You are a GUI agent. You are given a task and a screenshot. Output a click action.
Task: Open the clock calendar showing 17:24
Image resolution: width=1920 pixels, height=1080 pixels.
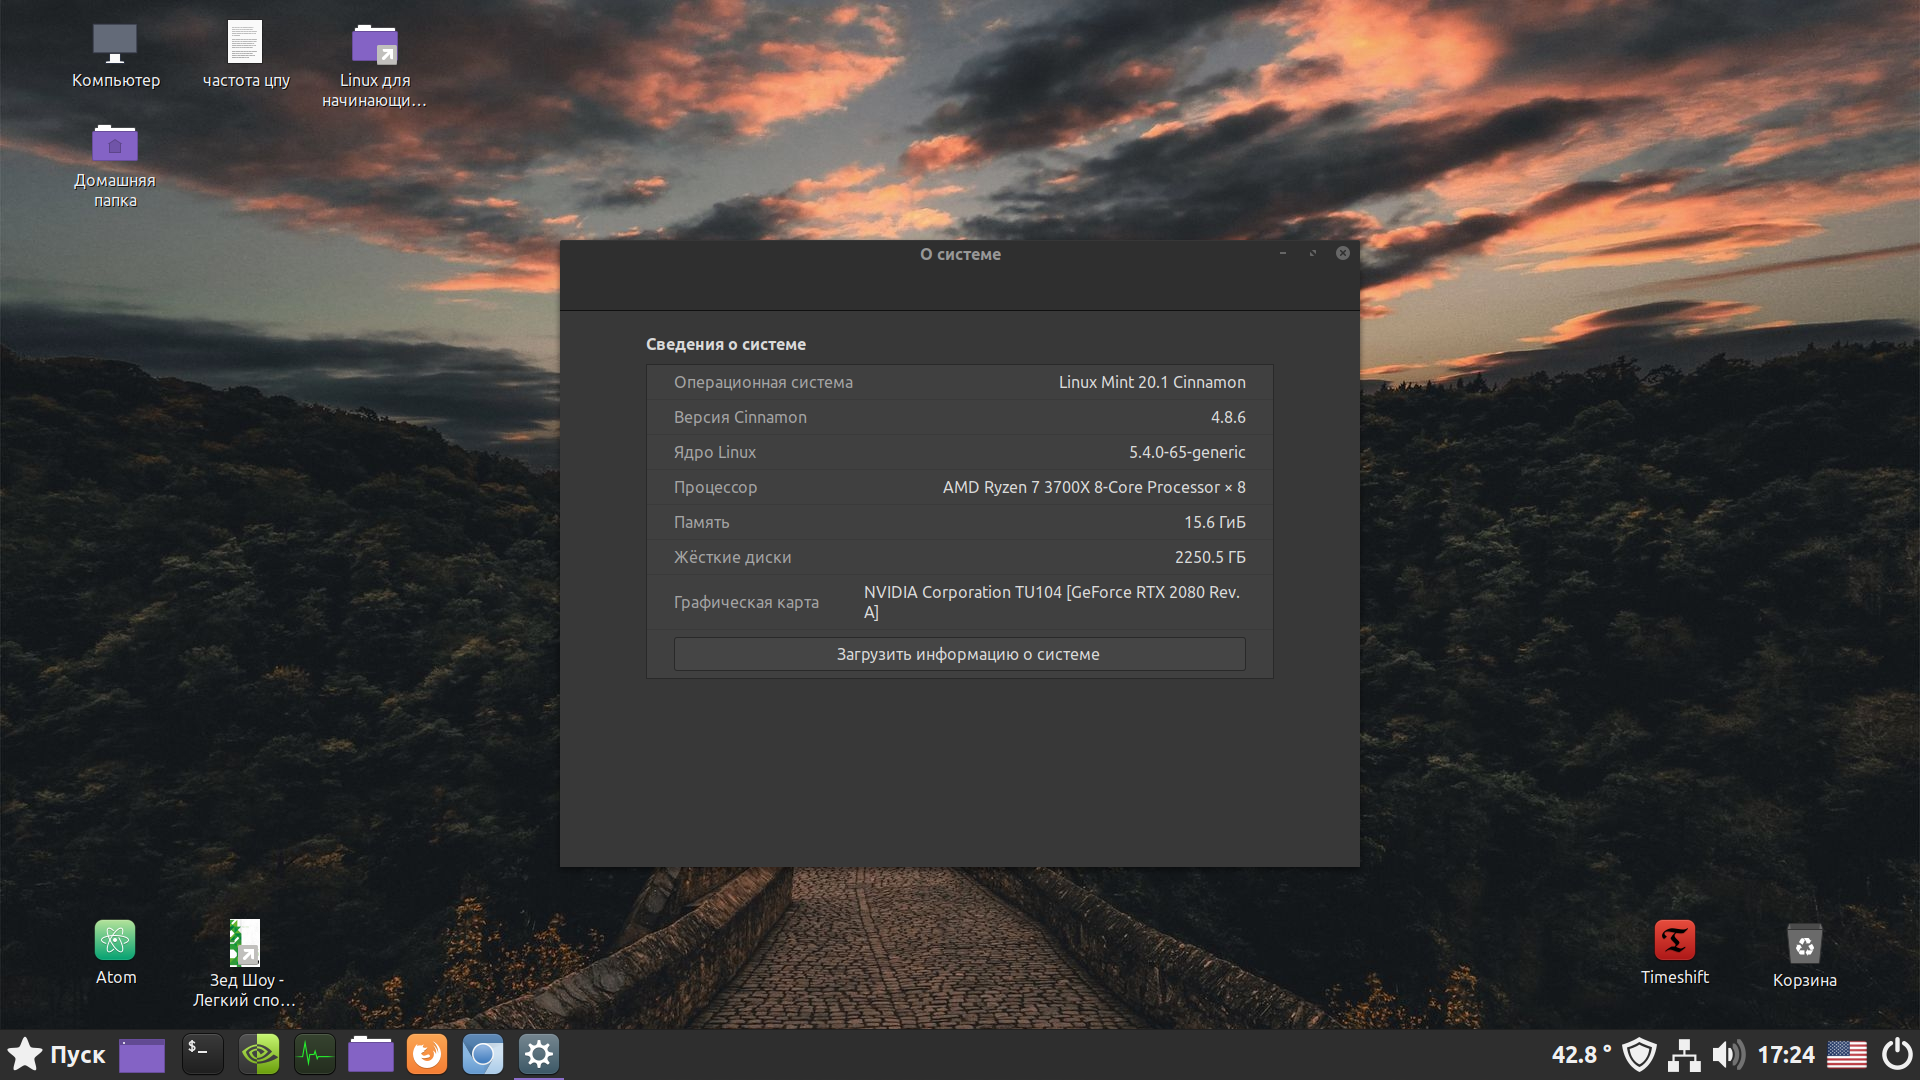coord(1786,1054)
